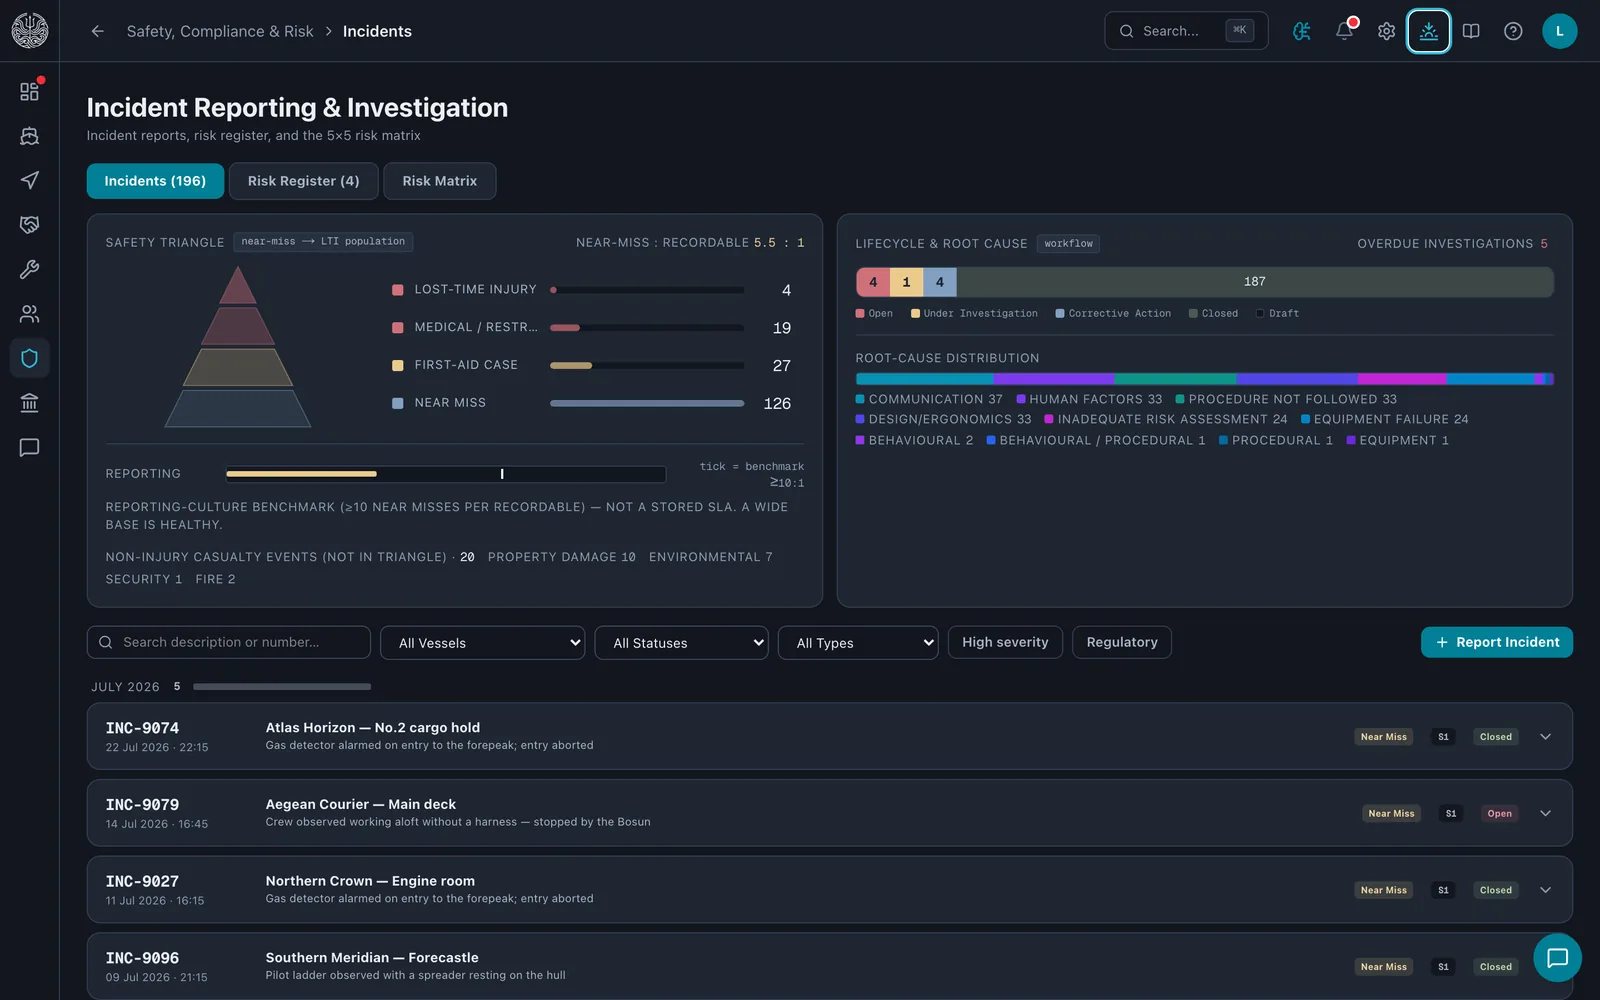Select the shield safety icon in sidebar
Image resolution: width=1600 pixels, height=1000 pixels.
[x=29, y=358]
